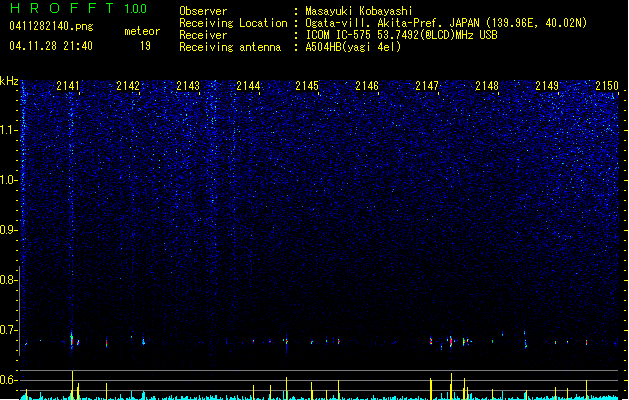This screenshot has width=629, height=400.
Task: Click the 2144 time marker
Action: pos(248,86)
